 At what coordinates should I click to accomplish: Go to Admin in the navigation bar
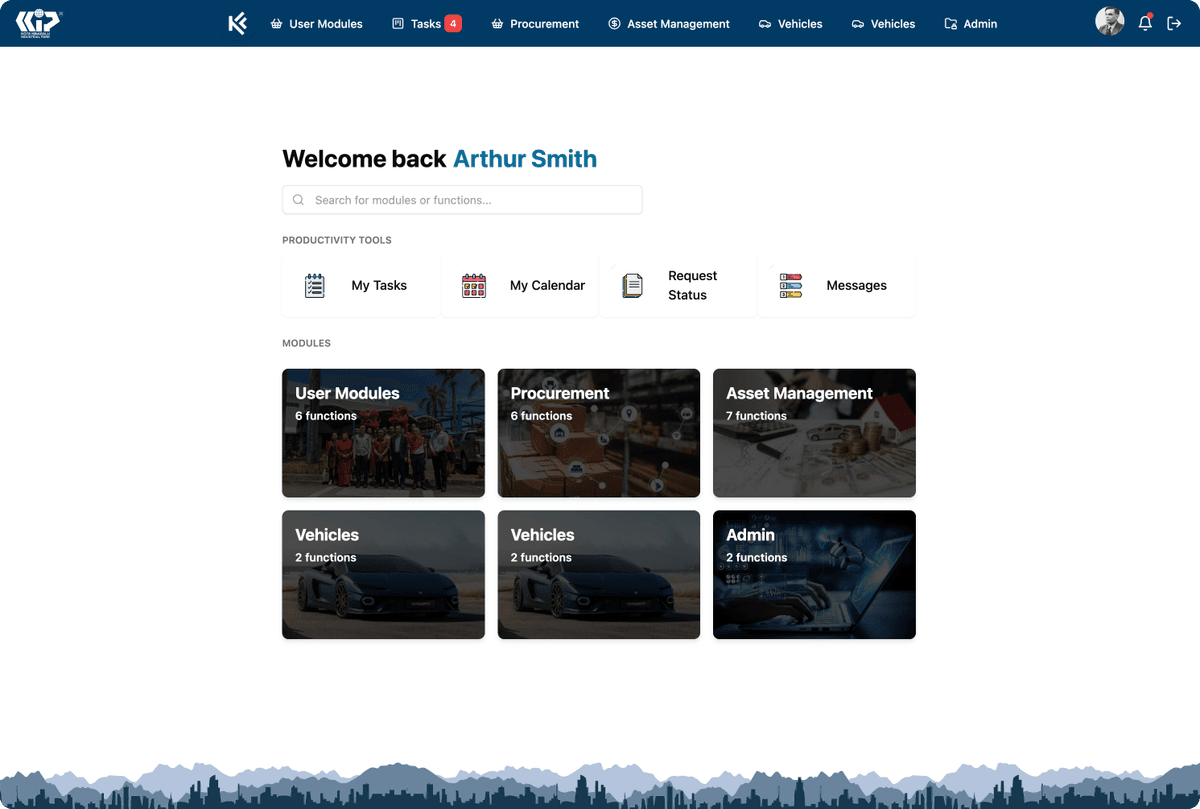pyautogui.click(x=970, y=23)
